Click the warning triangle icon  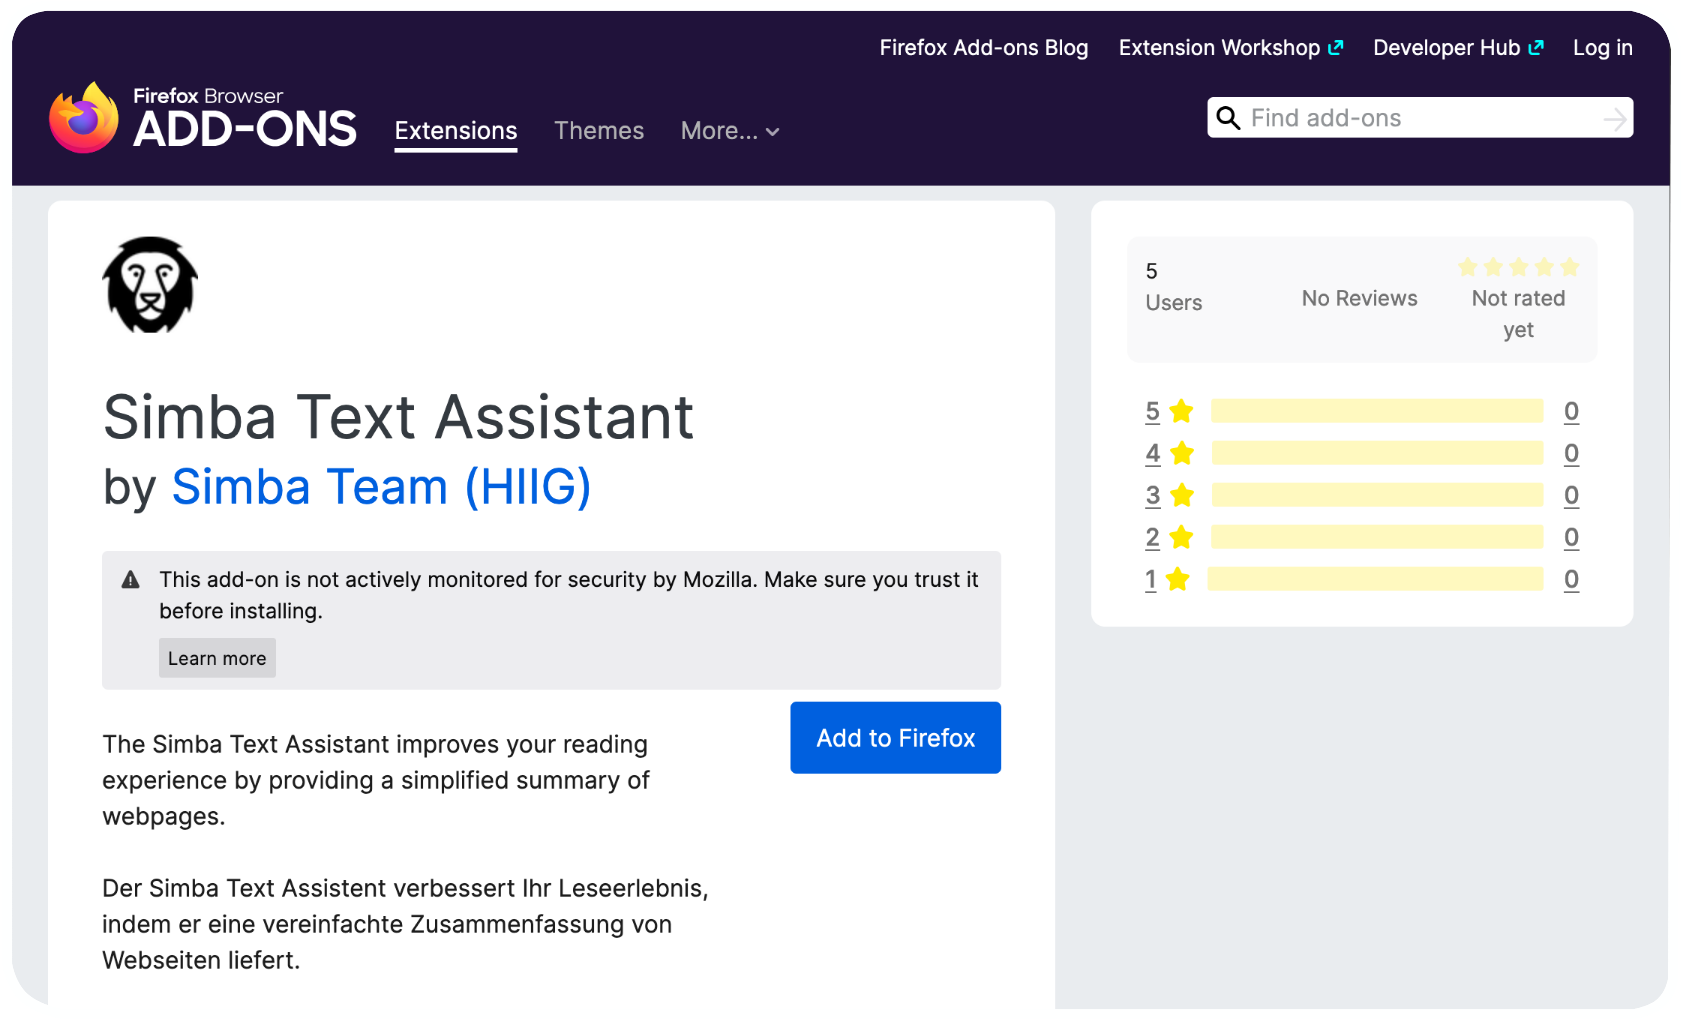pyautogui.click(x=130, y=580)
